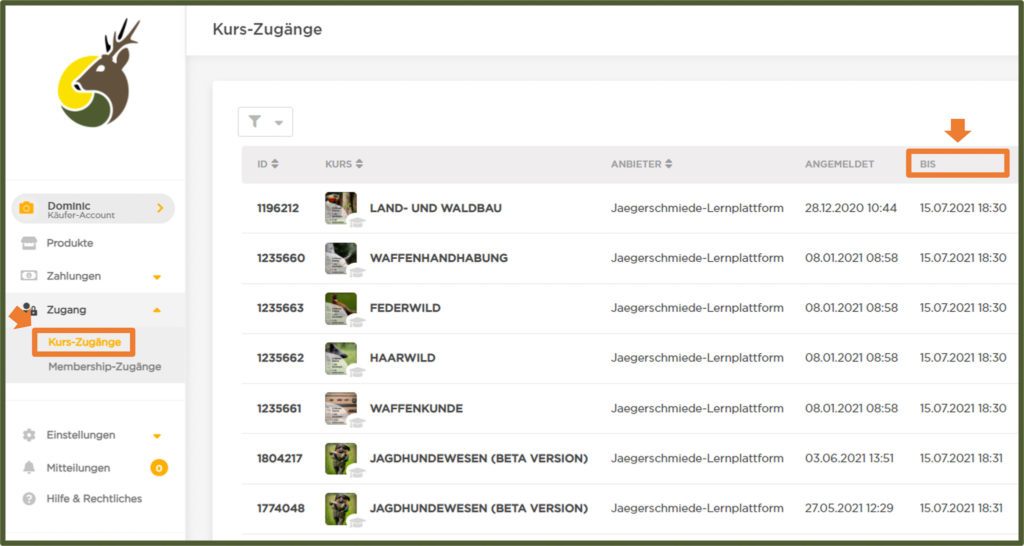Click the Mitteilungen bell icon

tap(29, 468)
